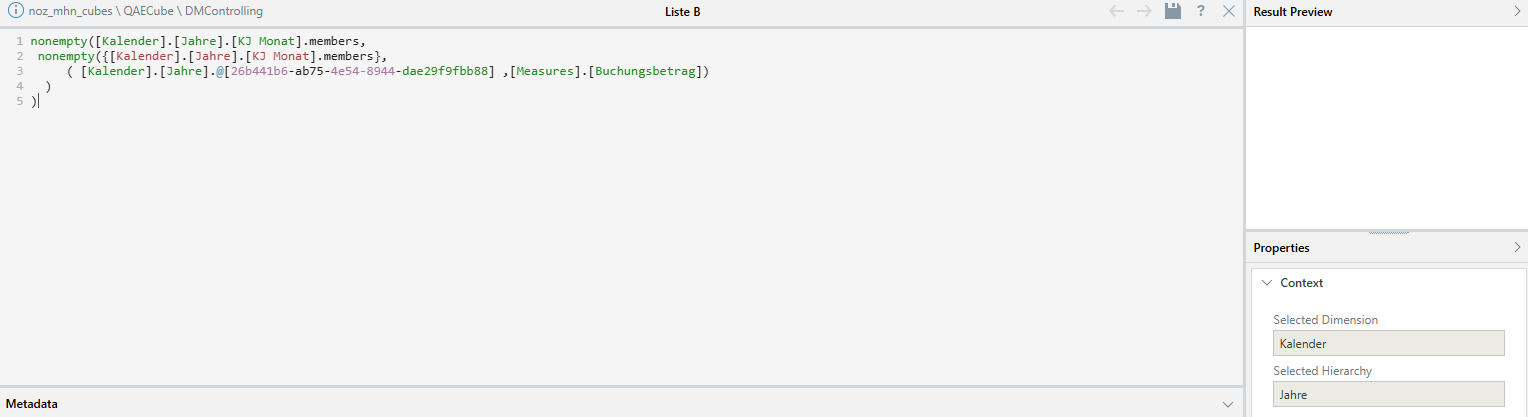Save Liste B with the floppy disk icon
1528x417 pixels.
click(x=1173, y=11)
